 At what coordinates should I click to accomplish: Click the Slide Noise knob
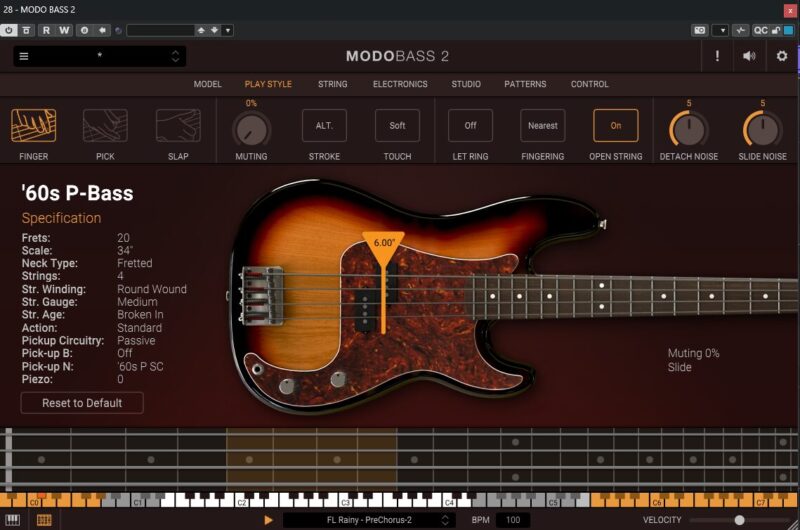pos(762,130)
